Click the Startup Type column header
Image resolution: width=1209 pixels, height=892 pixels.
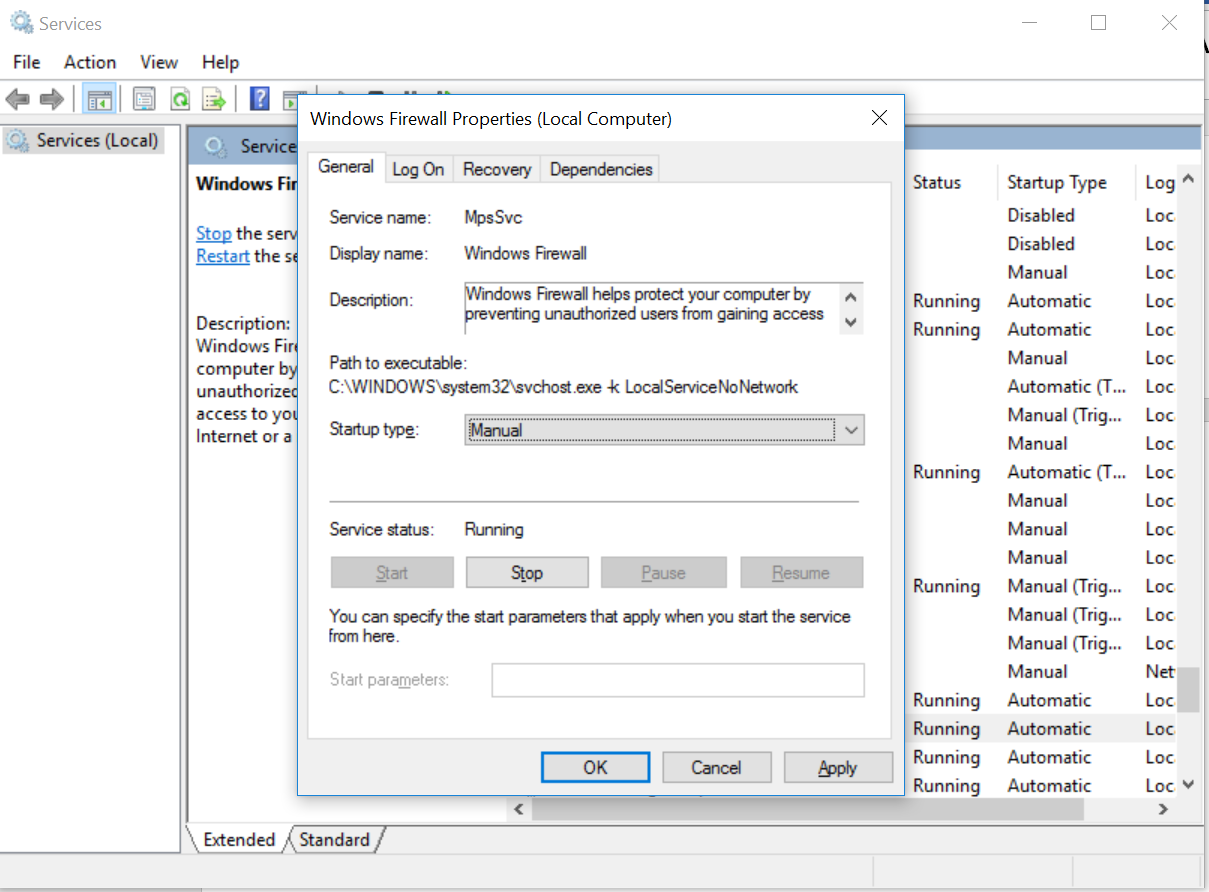(x=1056, y=183)
